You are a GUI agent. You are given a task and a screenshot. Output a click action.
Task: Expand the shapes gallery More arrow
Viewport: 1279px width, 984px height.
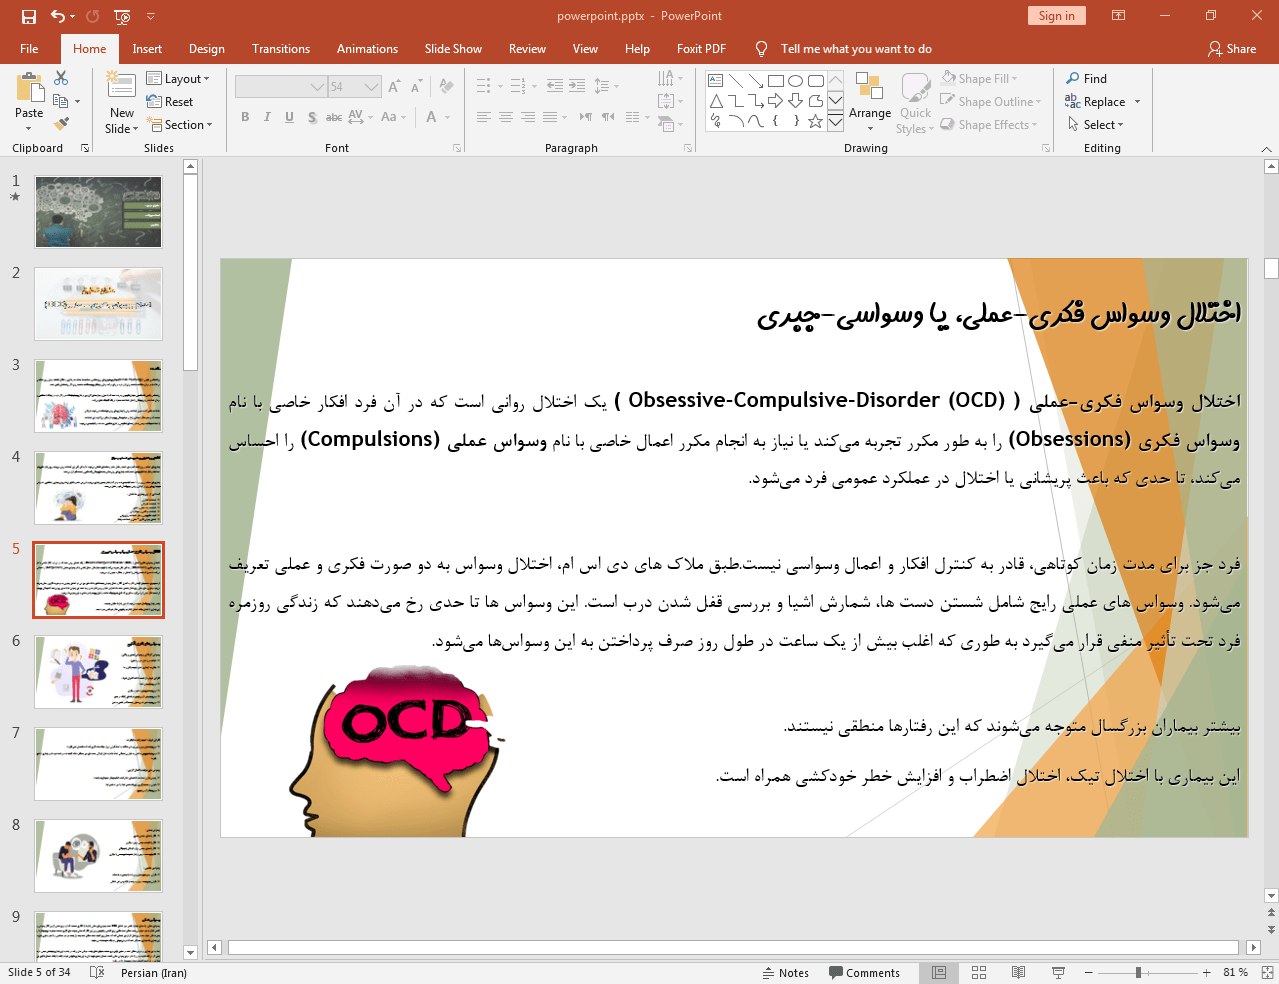835,122
